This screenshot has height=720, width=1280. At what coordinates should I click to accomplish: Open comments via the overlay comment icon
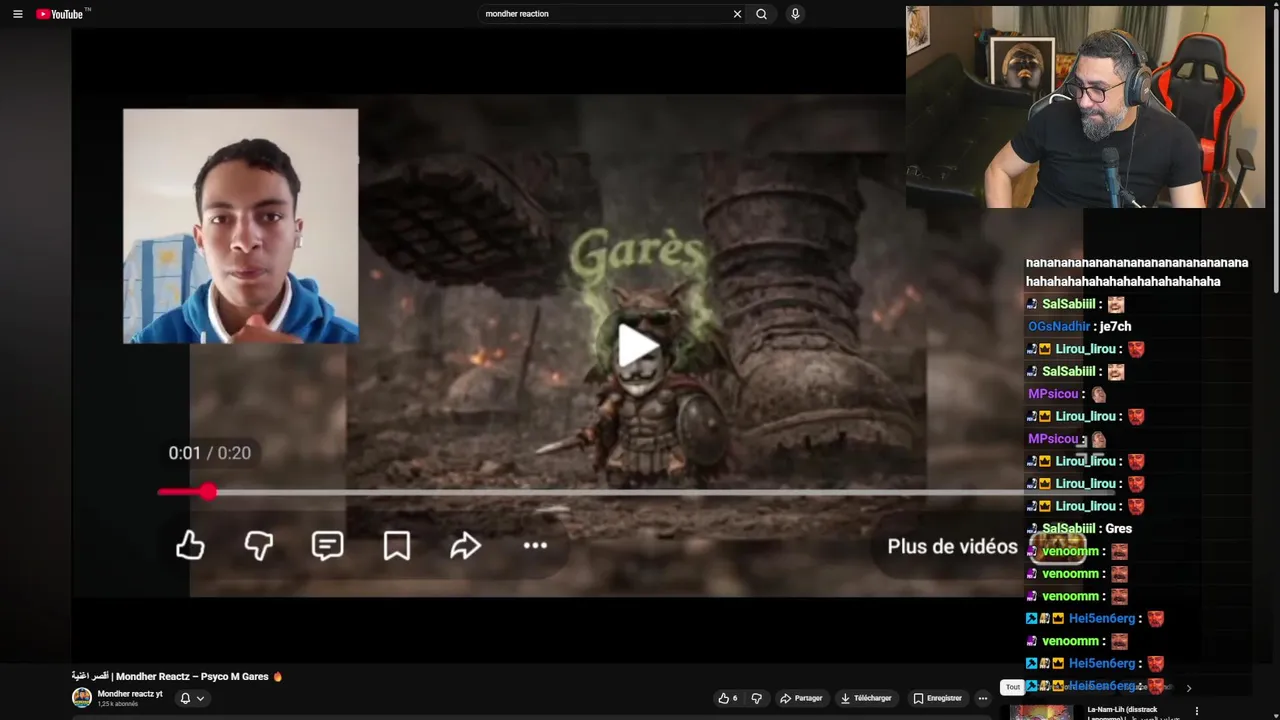click(x=328, y=545)
